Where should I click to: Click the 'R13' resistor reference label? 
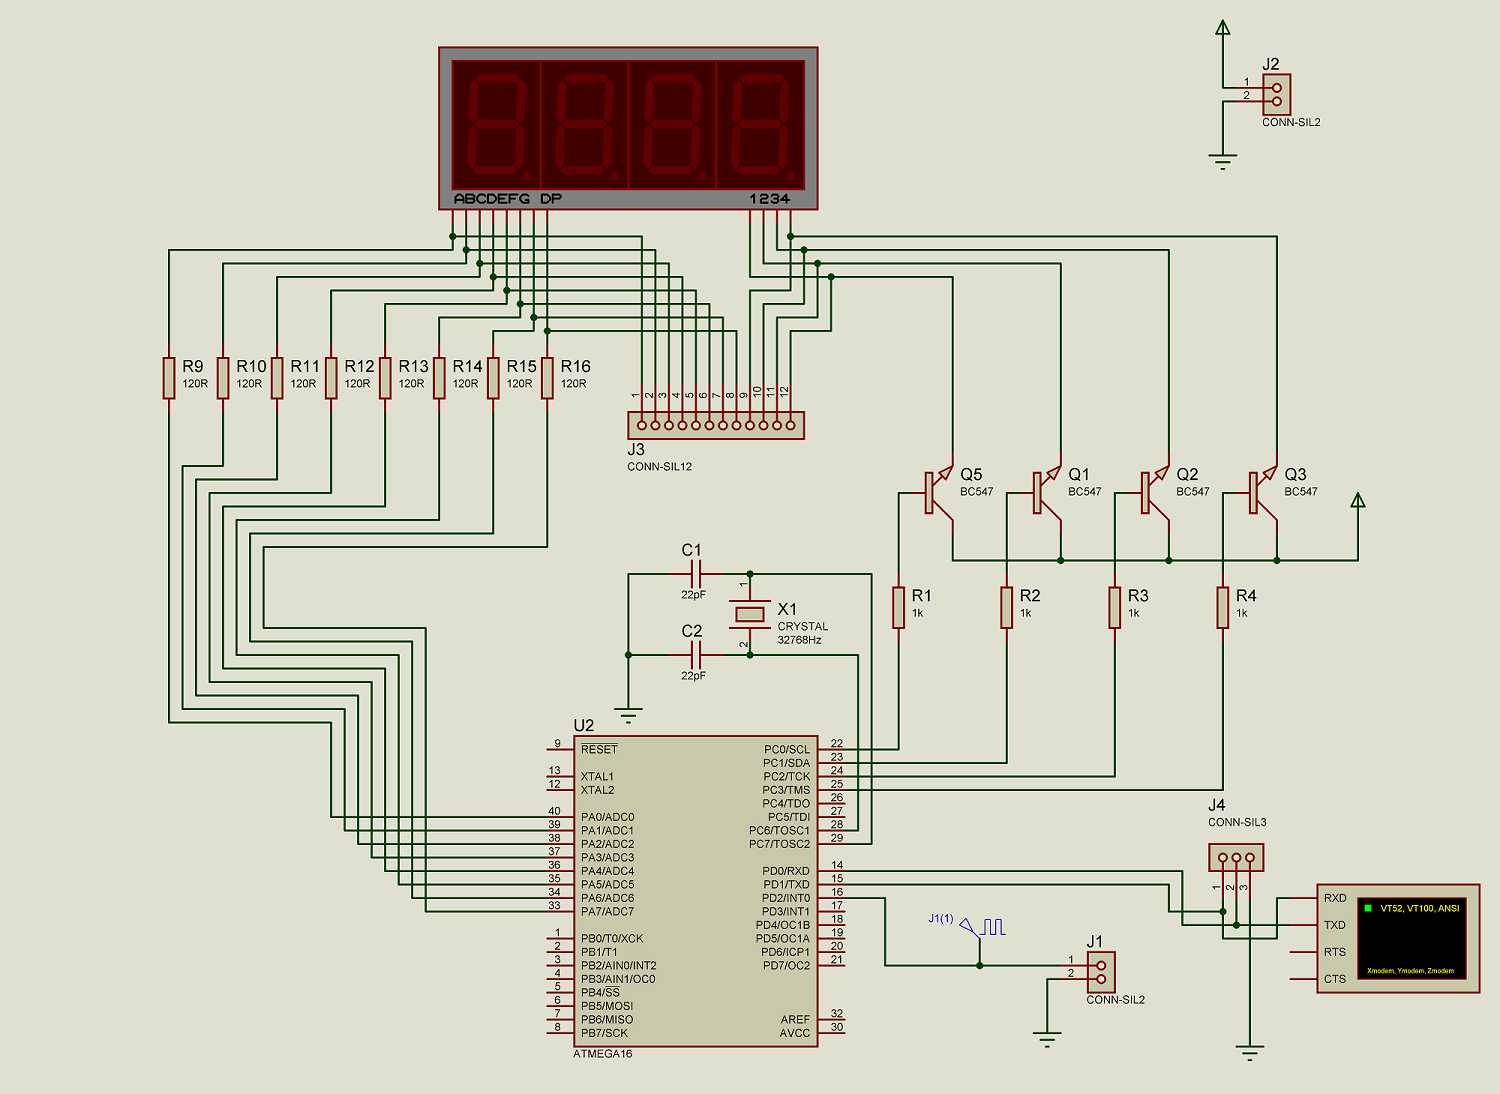(x=413, y=366)
